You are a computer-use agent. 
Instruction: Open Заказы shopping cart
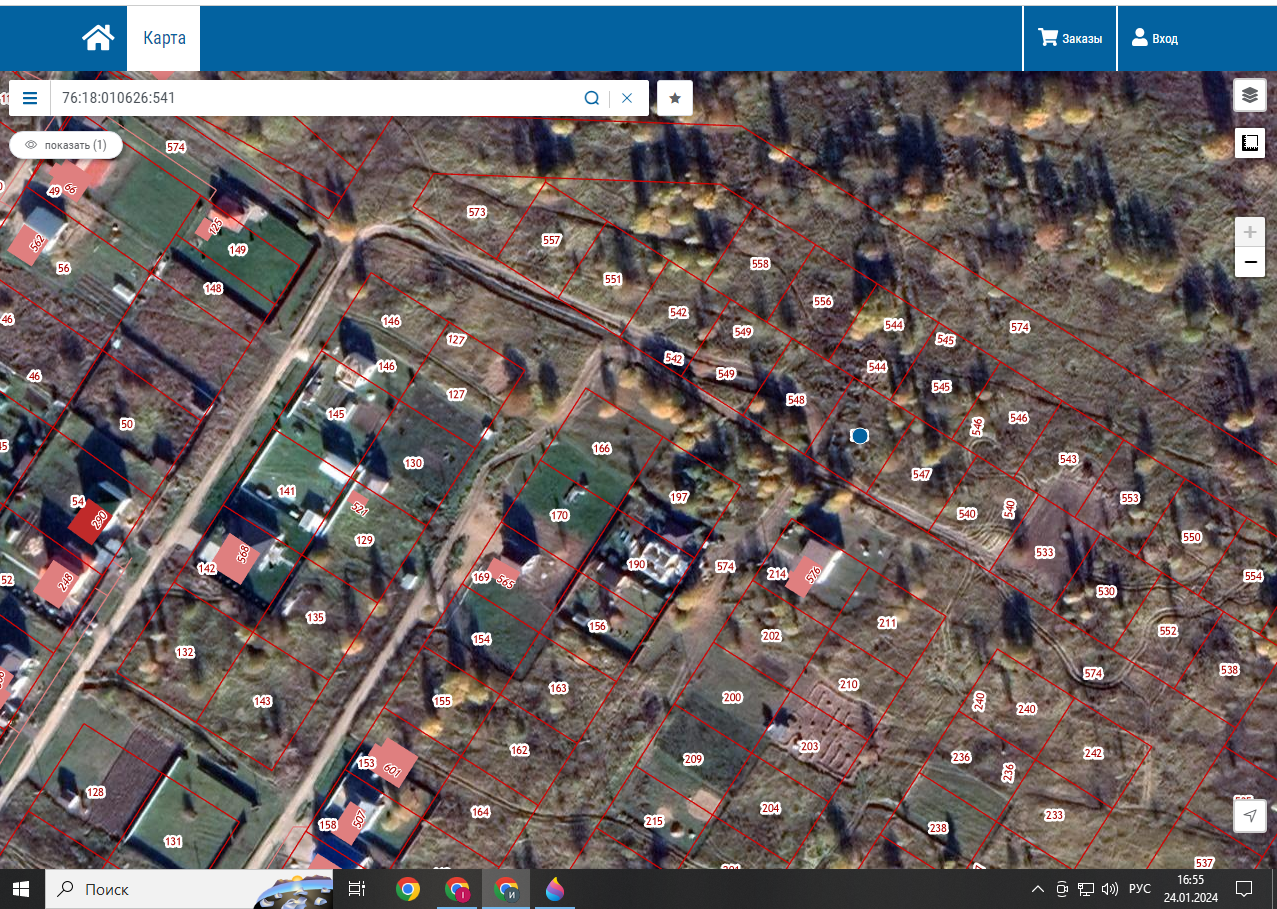pyautogui.click(x=1070, y=38)
